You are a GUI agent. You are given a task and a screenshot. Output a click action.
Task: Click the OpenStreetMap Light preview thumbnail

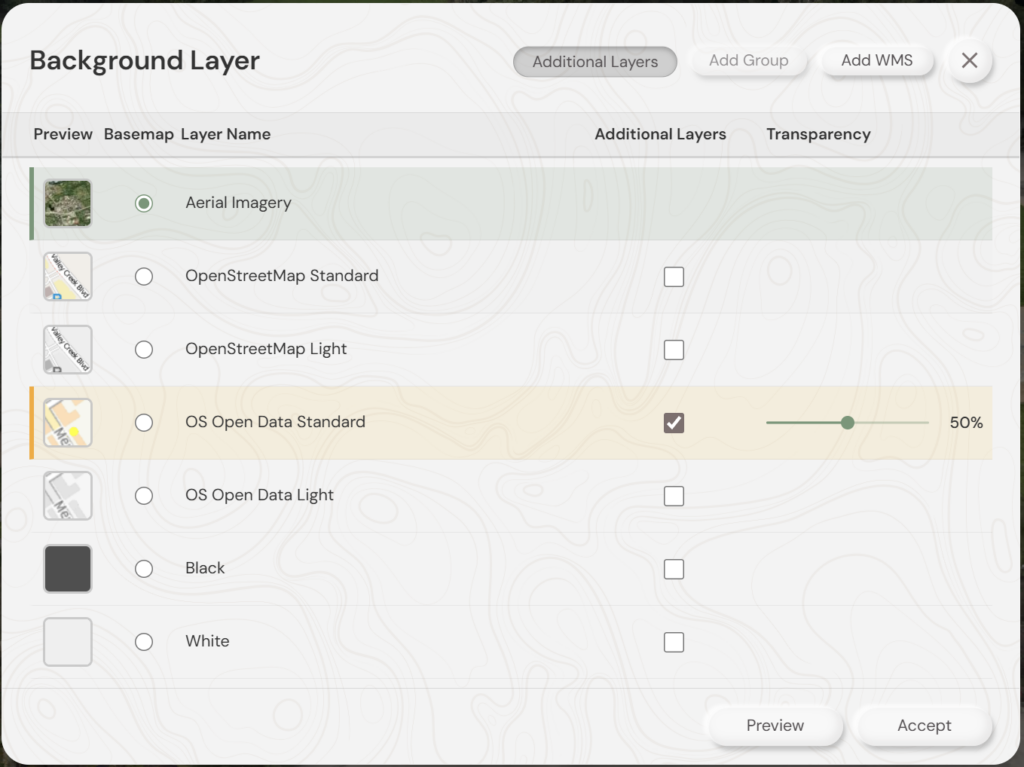pos(68,349)
